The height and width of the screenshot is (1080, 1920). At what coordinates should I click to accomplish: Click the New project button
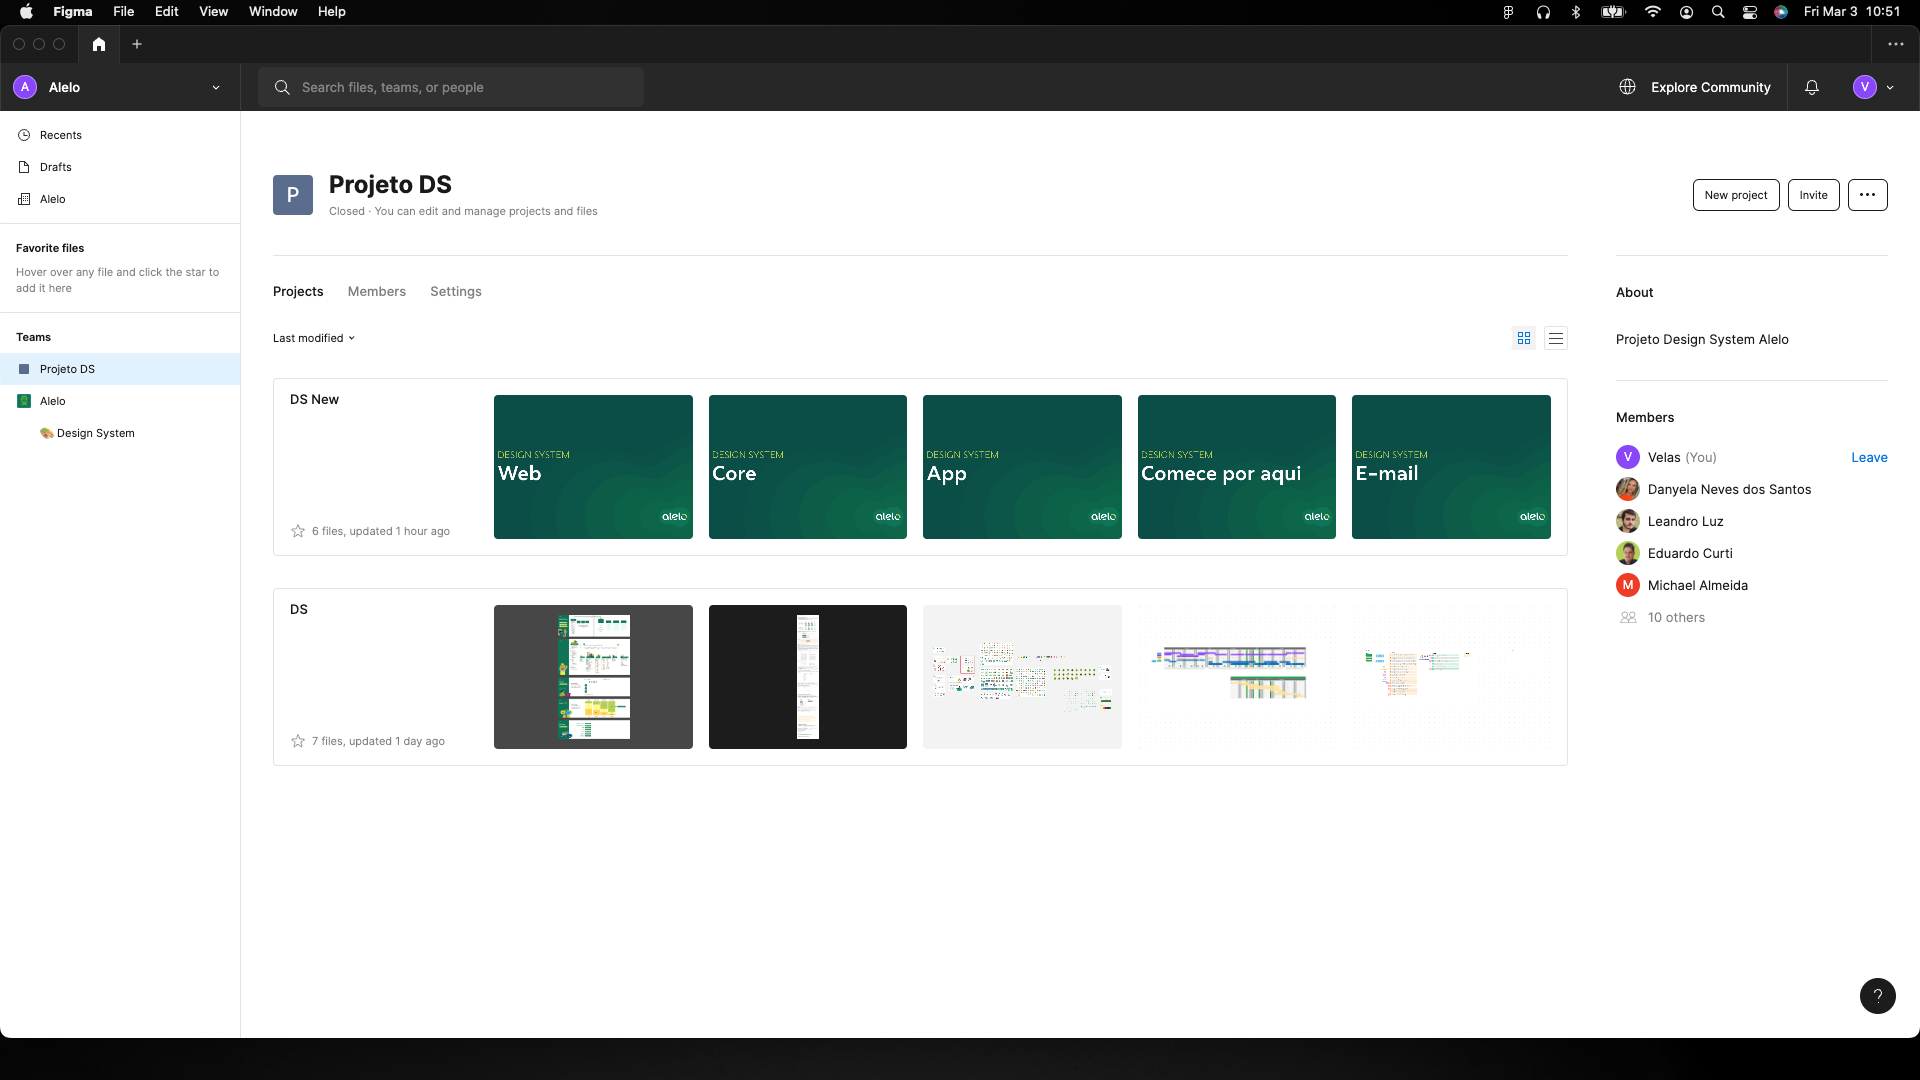(x=1735, y=195)
